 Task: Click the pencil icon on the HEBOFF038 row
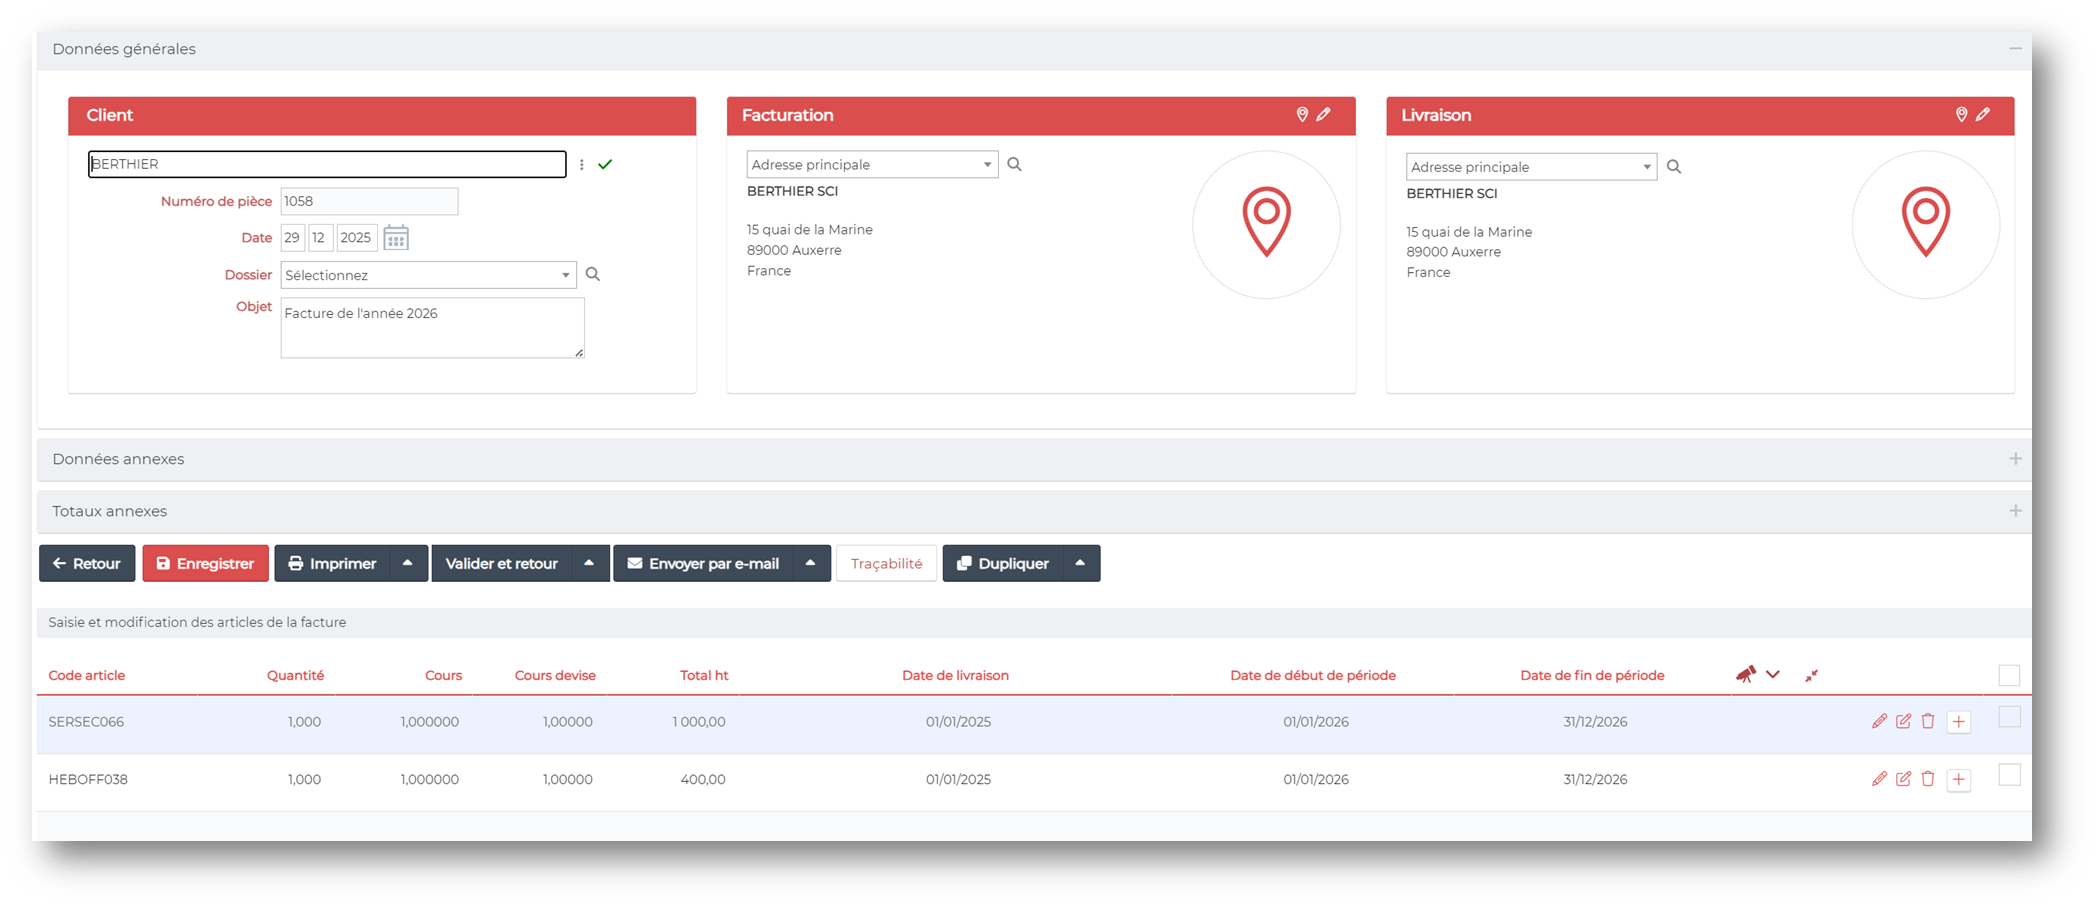click(1879, 779)
